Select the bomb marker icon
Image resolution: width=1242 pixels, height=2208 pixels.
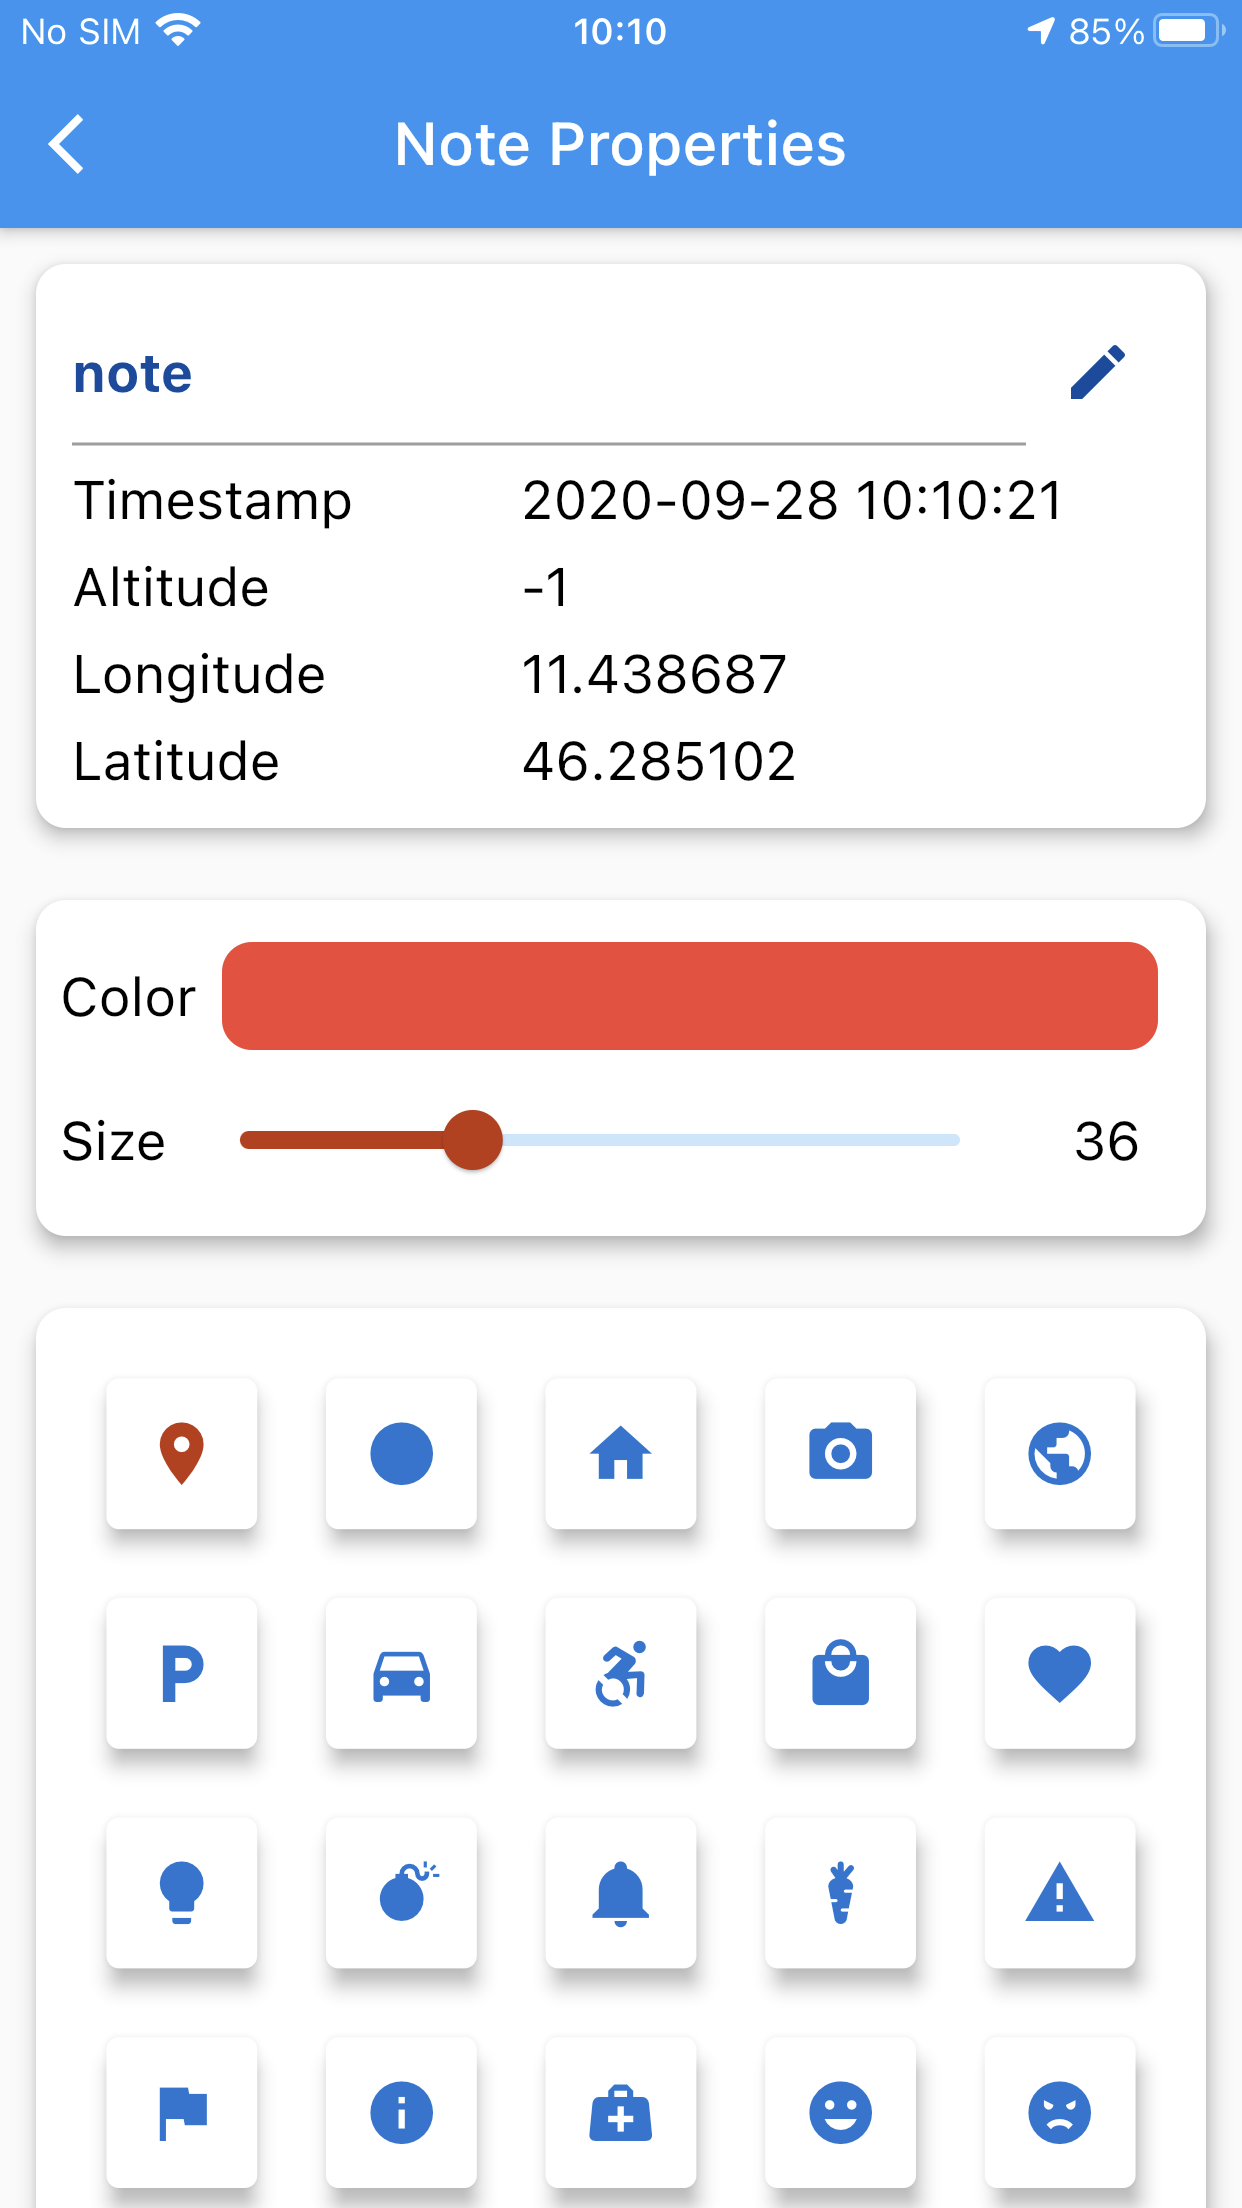[x=401, y=1893]
